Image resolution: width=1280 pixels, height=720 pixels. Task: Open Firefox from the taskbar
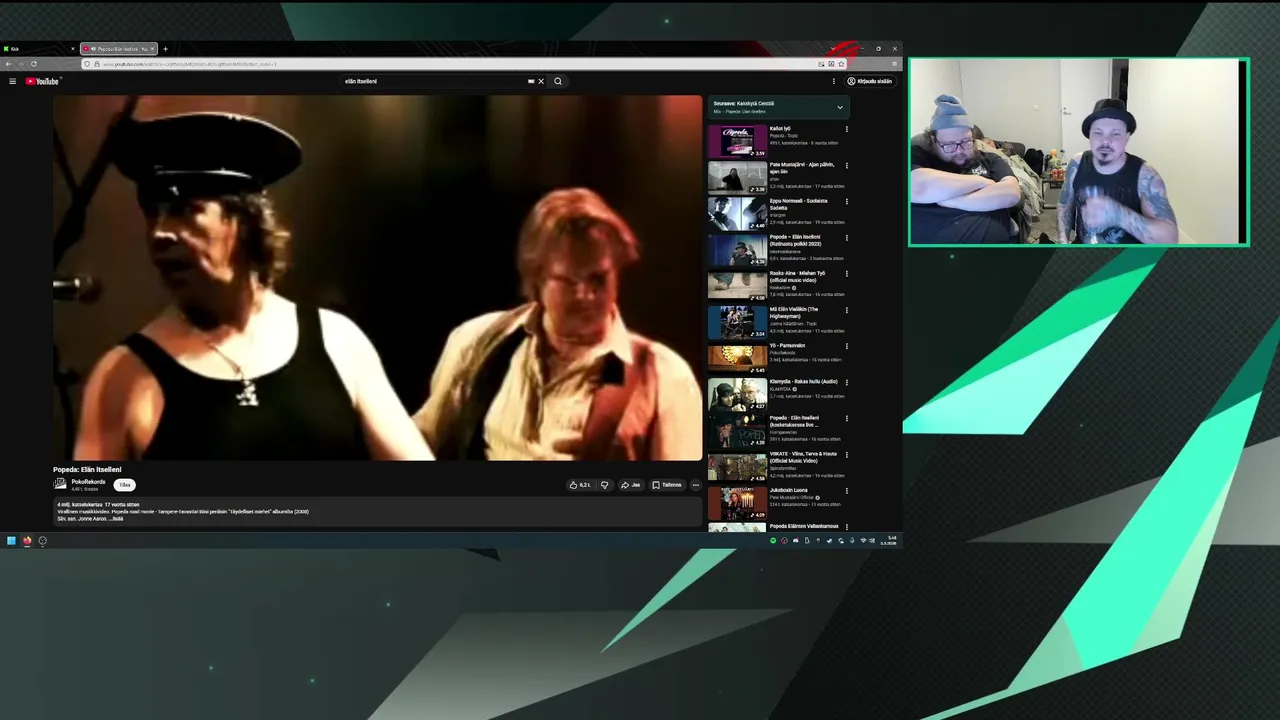point(27,541)
